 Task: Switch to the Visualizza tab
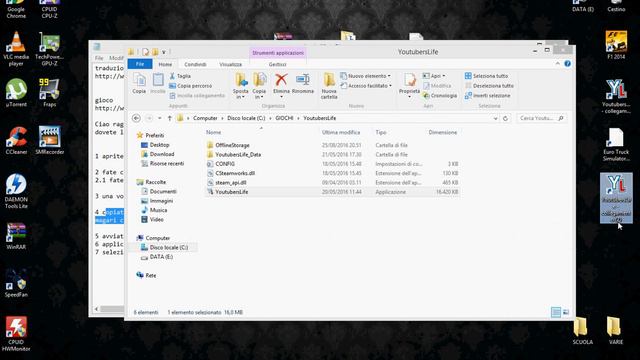click(x=231, y=64)
